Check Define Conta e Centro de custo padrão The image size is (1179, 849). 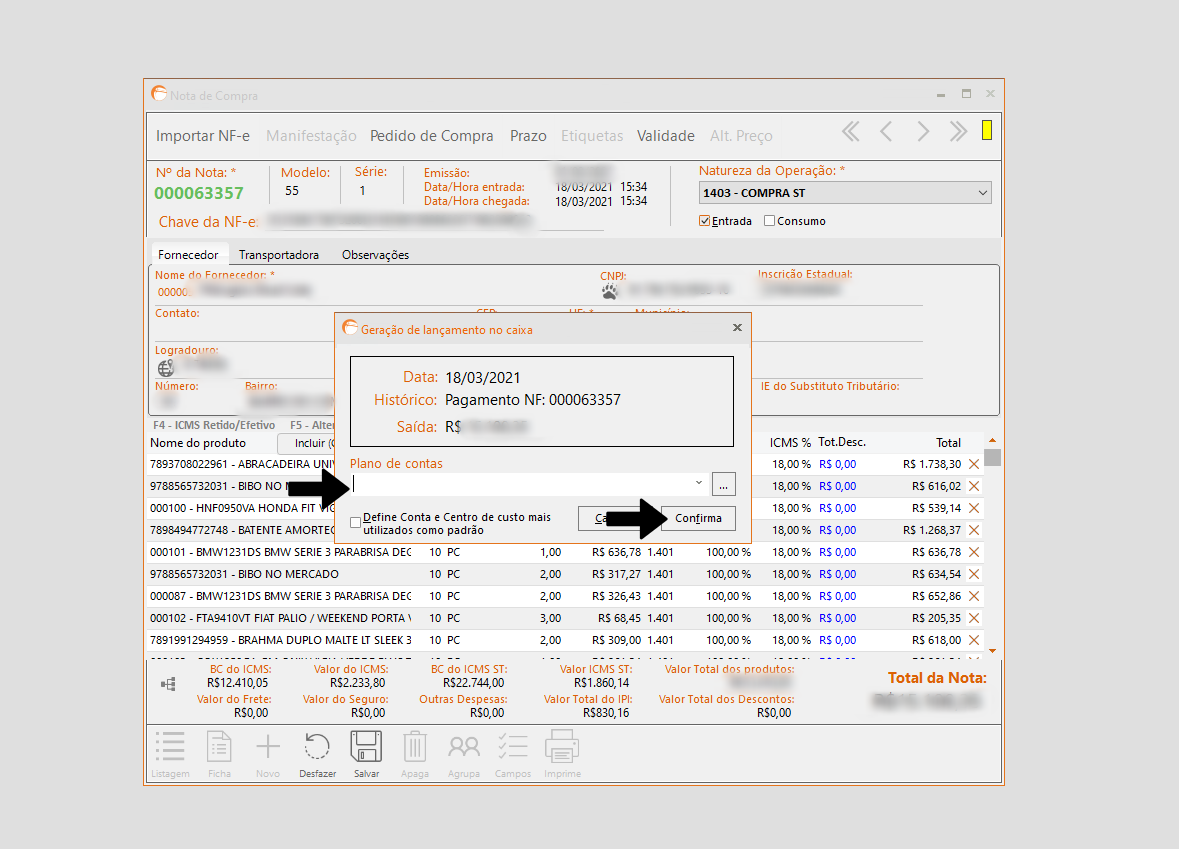pyautogui.click(x=356, y=523)
